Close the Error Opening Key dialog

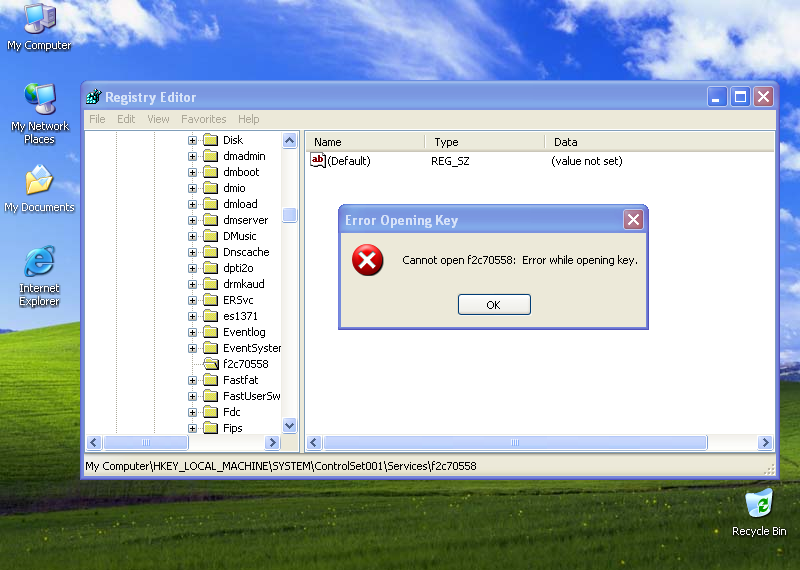(x=633, y=220)
